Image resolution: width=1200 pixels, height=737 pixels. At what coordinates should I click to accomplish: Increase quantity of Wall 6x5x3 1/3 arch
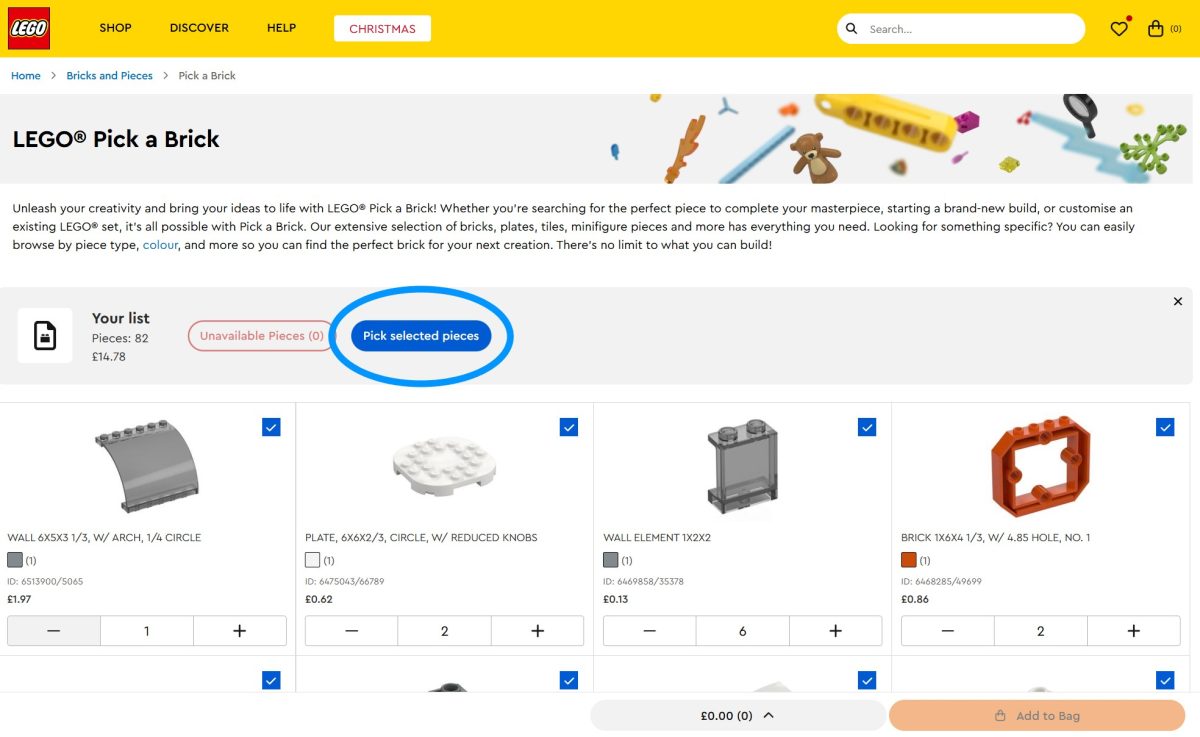pyautogui.click(x=240, y=631)
